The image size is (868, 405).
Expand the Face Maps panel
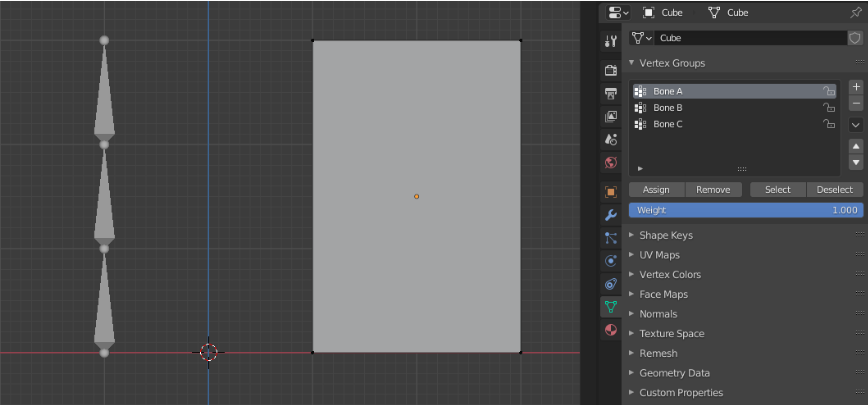632,294
